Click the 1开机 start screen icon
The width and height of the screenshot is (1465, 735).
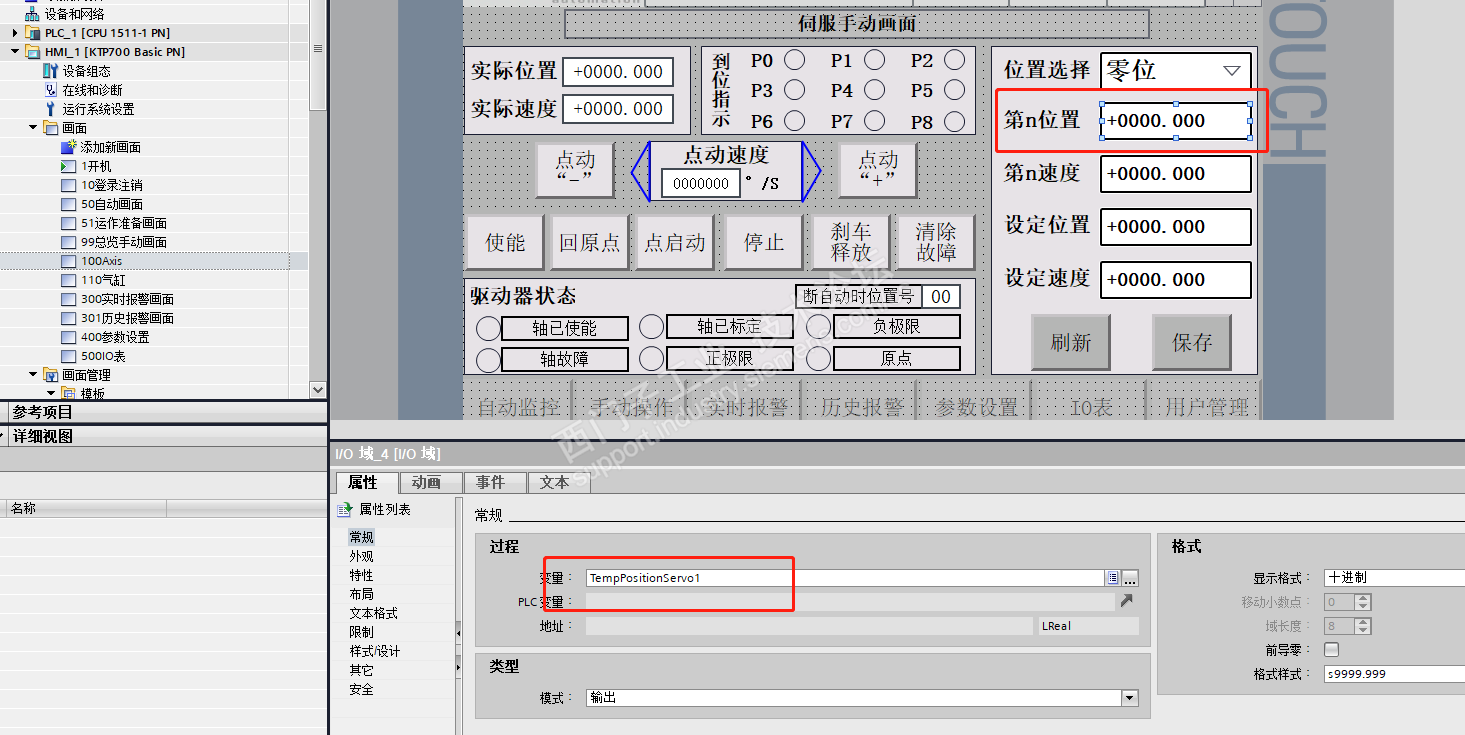click(x=68, y=166)
